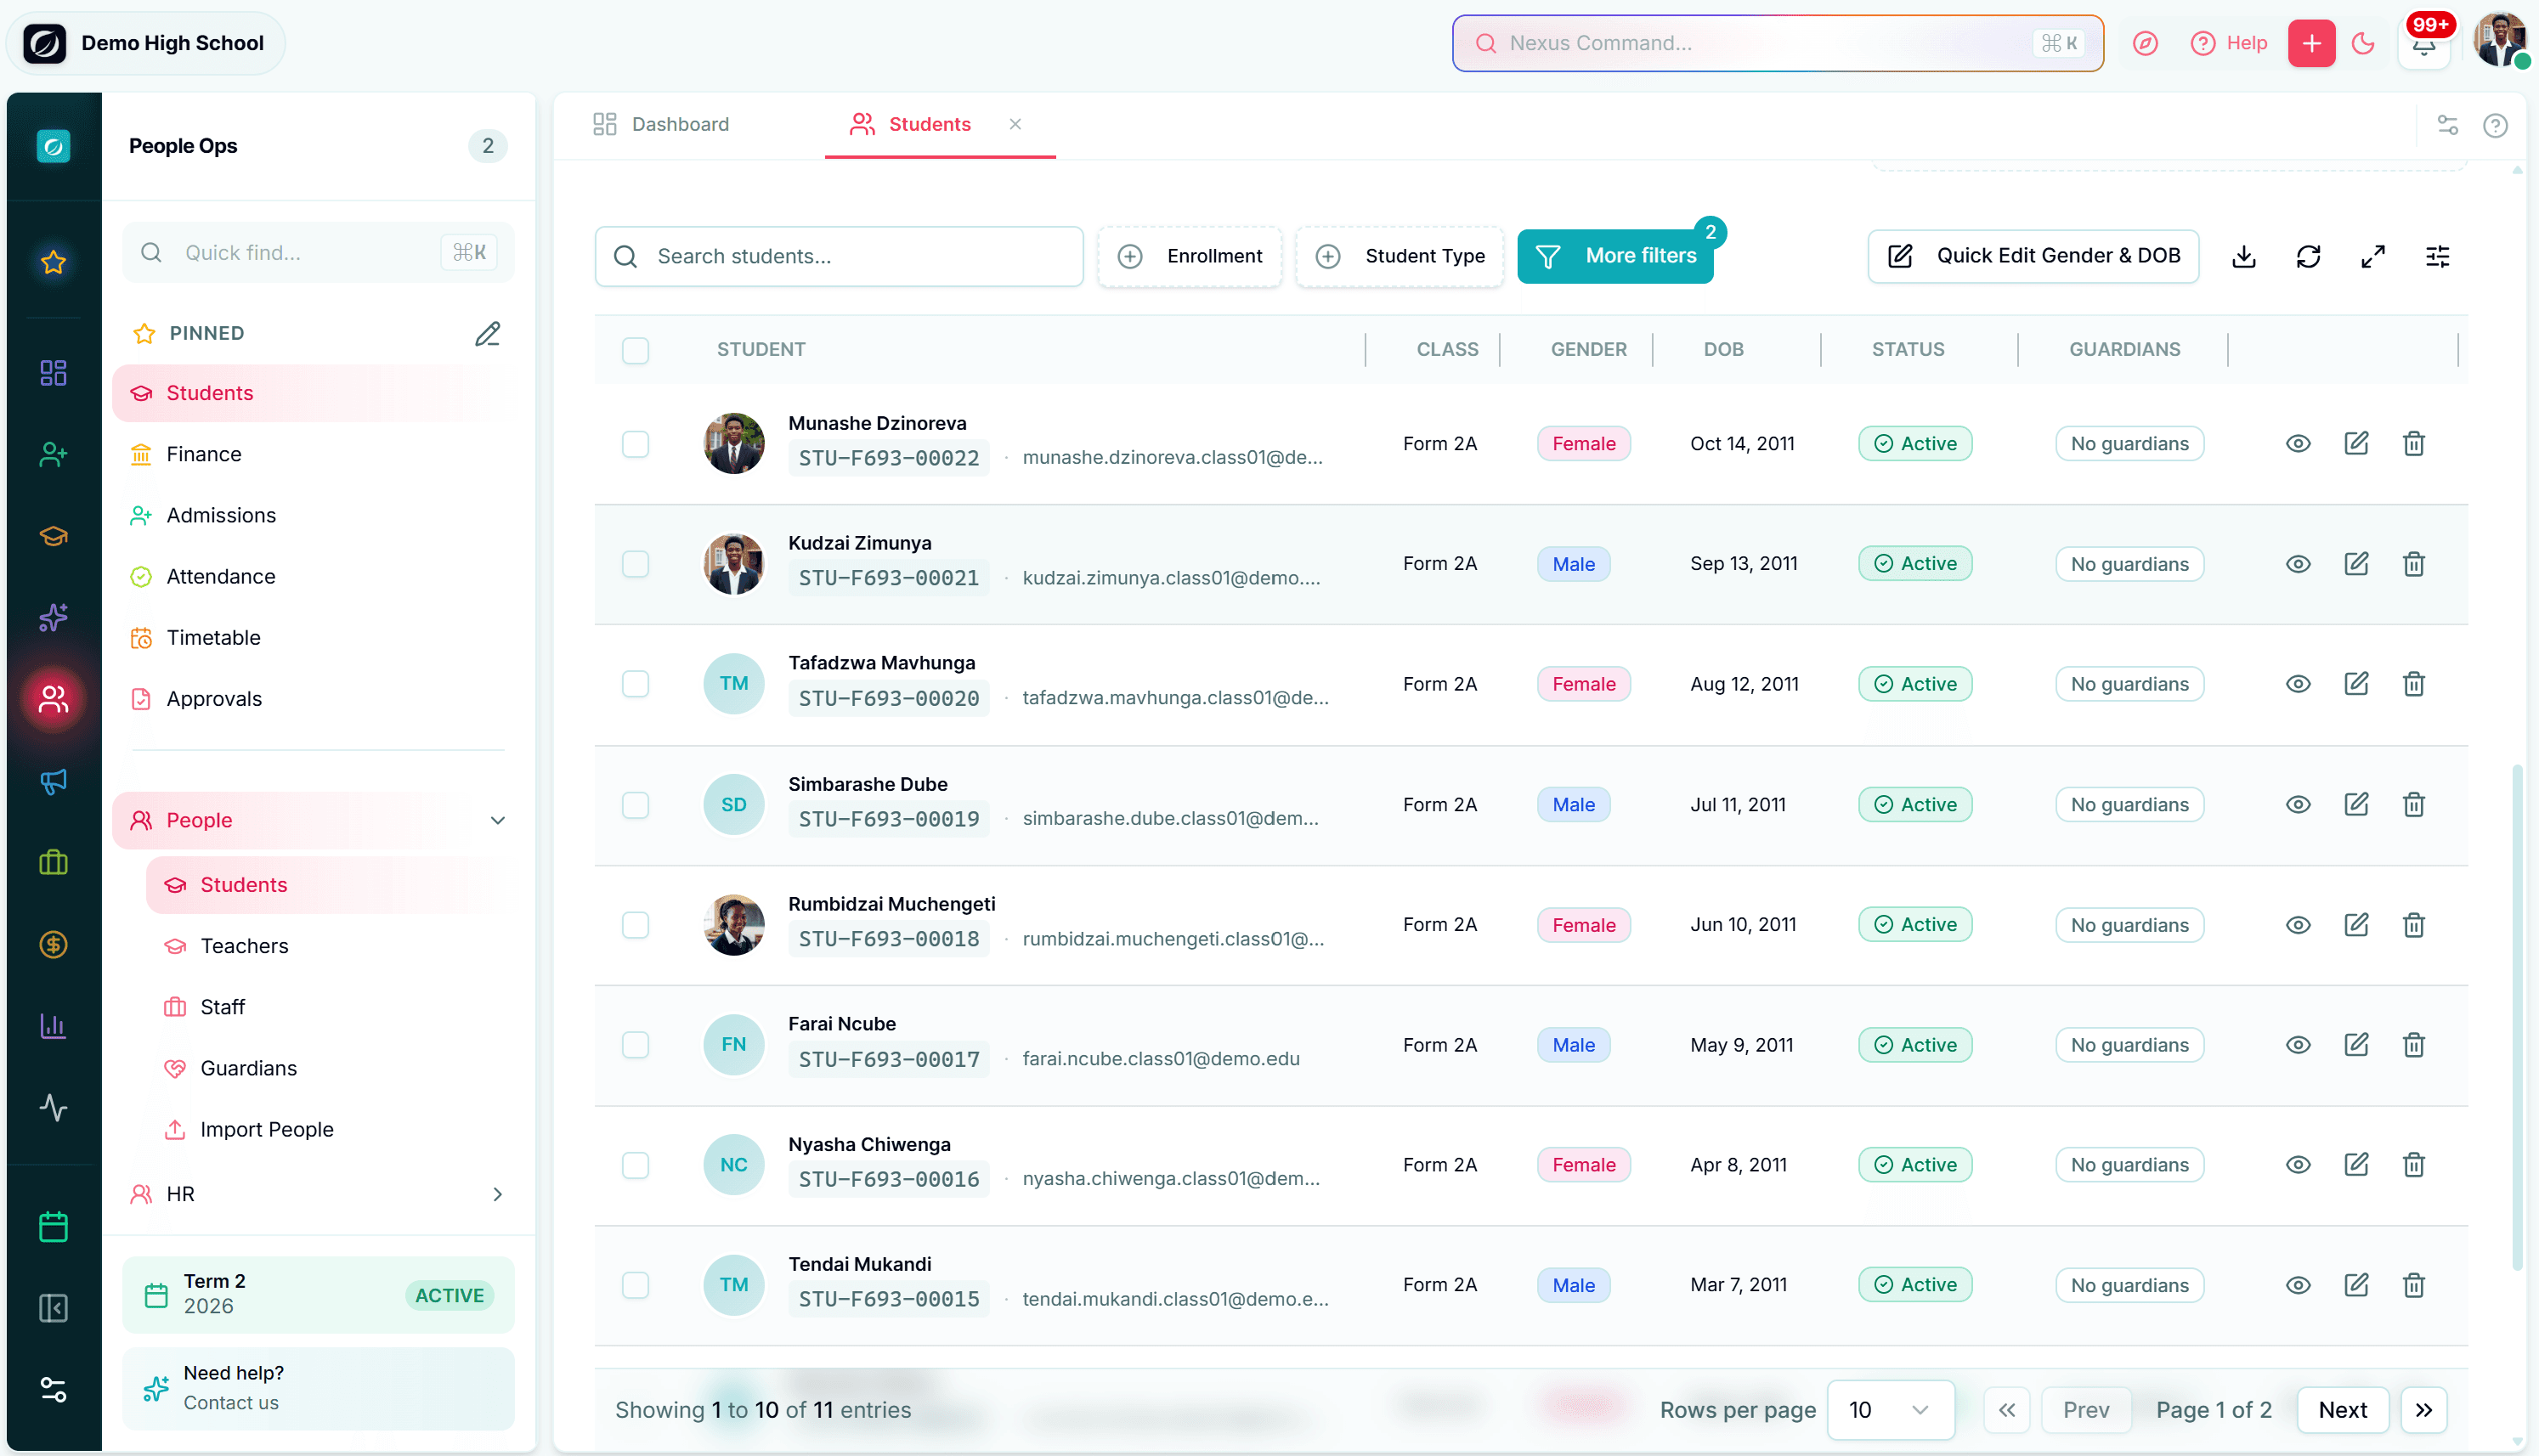Open finance dollar icon in left rail
The height and width of the screenshot is (1456, 2539).
[x=53, y=944]
